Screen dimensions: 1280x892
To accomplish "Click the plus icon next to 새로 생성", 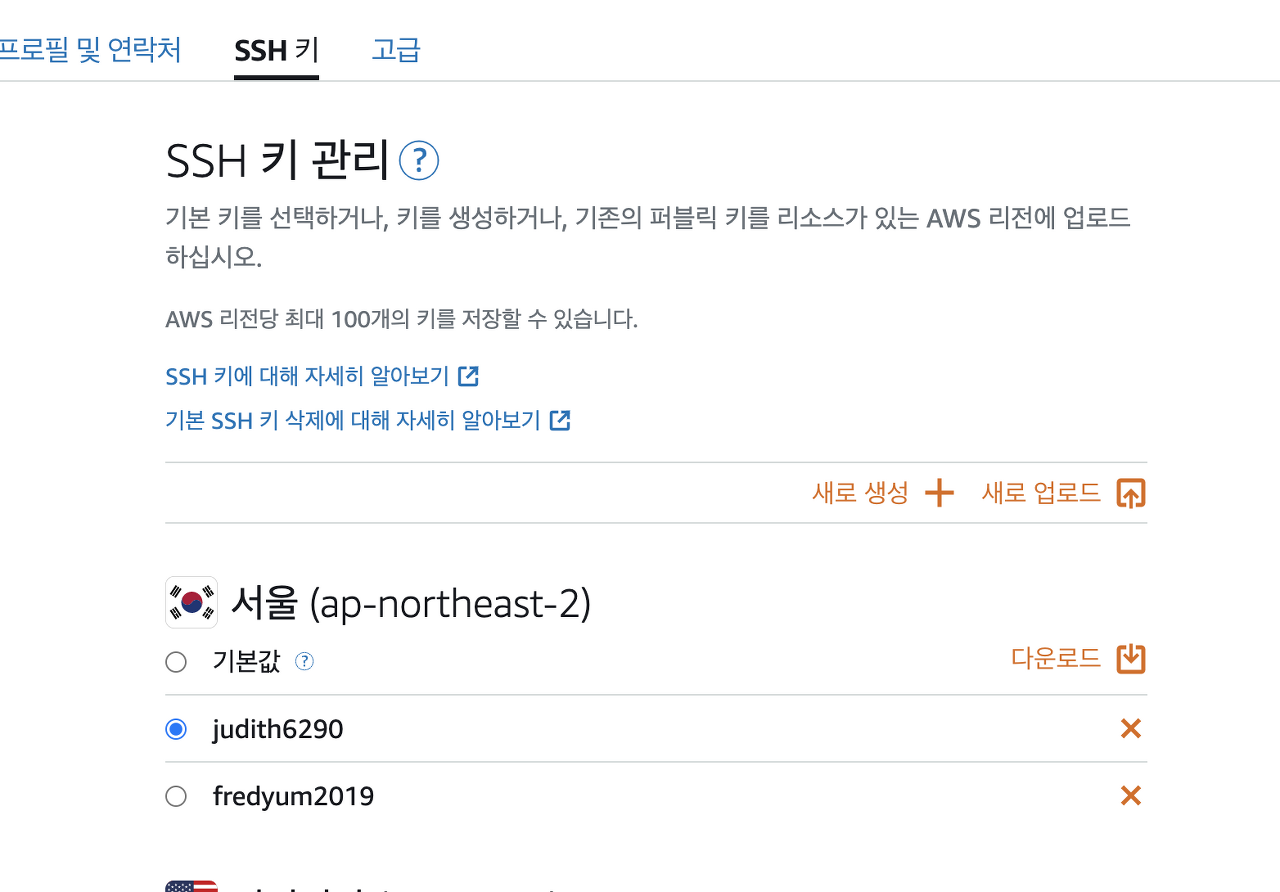I will tap(939, 493).
